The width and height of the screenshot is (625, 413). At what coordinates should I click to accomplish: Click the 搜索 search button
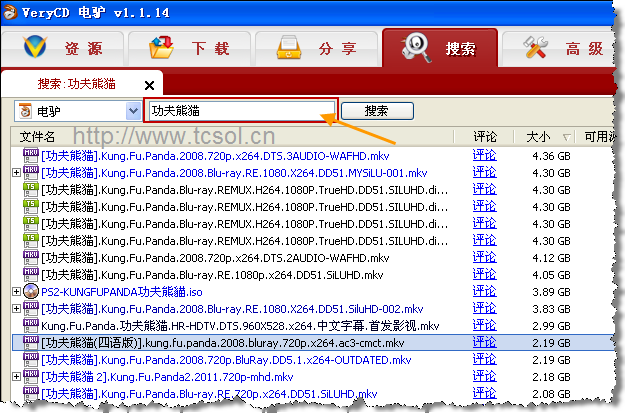[377, 111]
